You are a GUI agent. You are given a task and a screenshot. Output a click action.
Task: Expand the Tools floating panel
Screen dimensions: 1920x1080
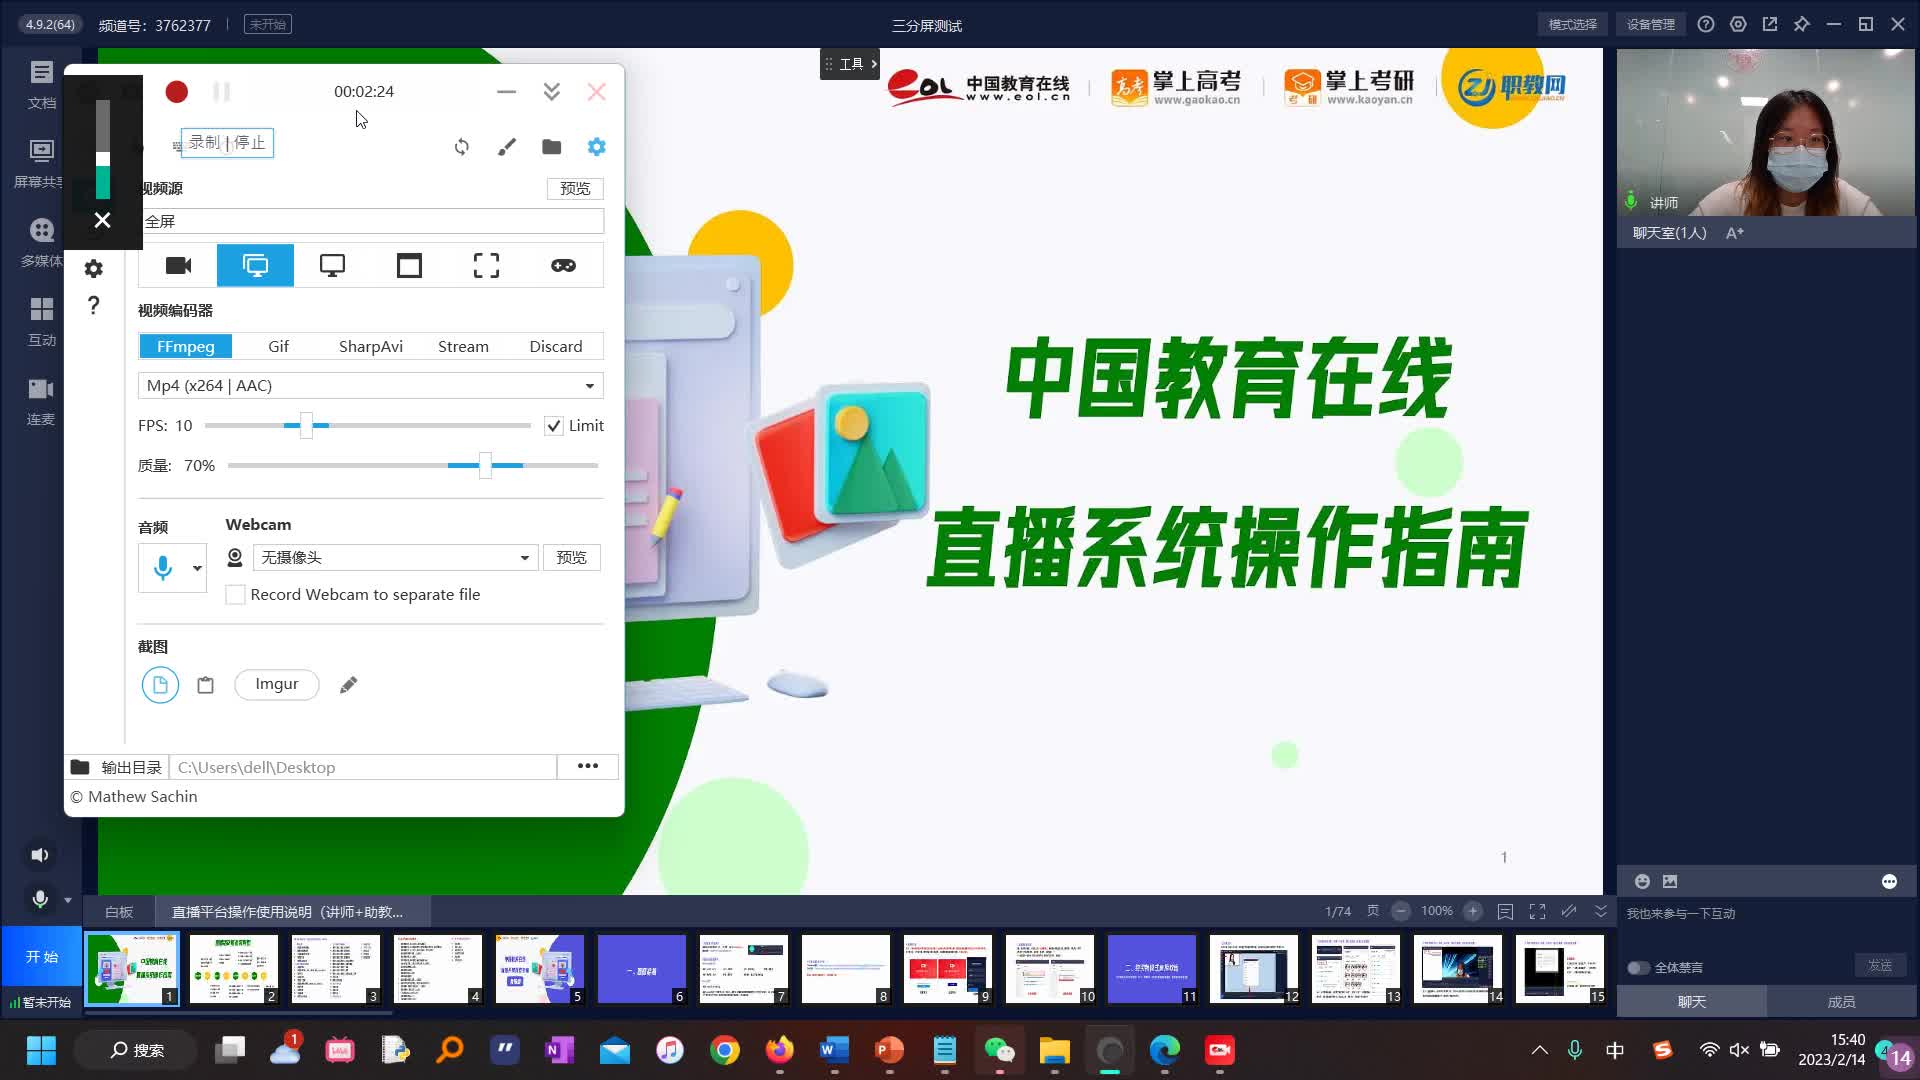(850, 64)
